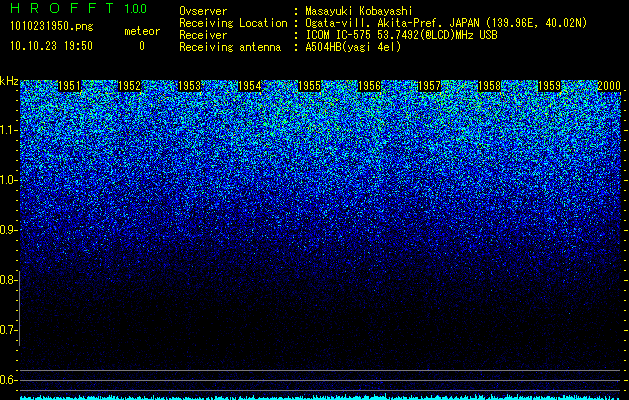Click the 0.7 frequency axis label
The height and width of the screenshot is (400, 629).
pos(7,330)
